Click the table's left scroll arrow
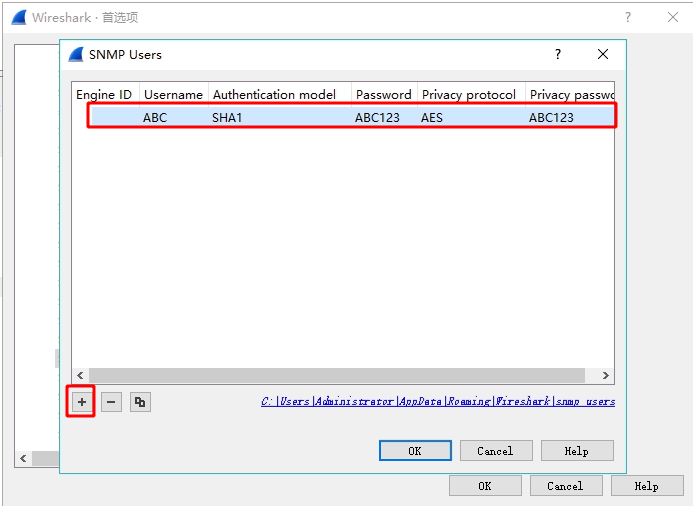Image resolution: width=693 pixels, height=506 pixels. click(x=80, y=375)
